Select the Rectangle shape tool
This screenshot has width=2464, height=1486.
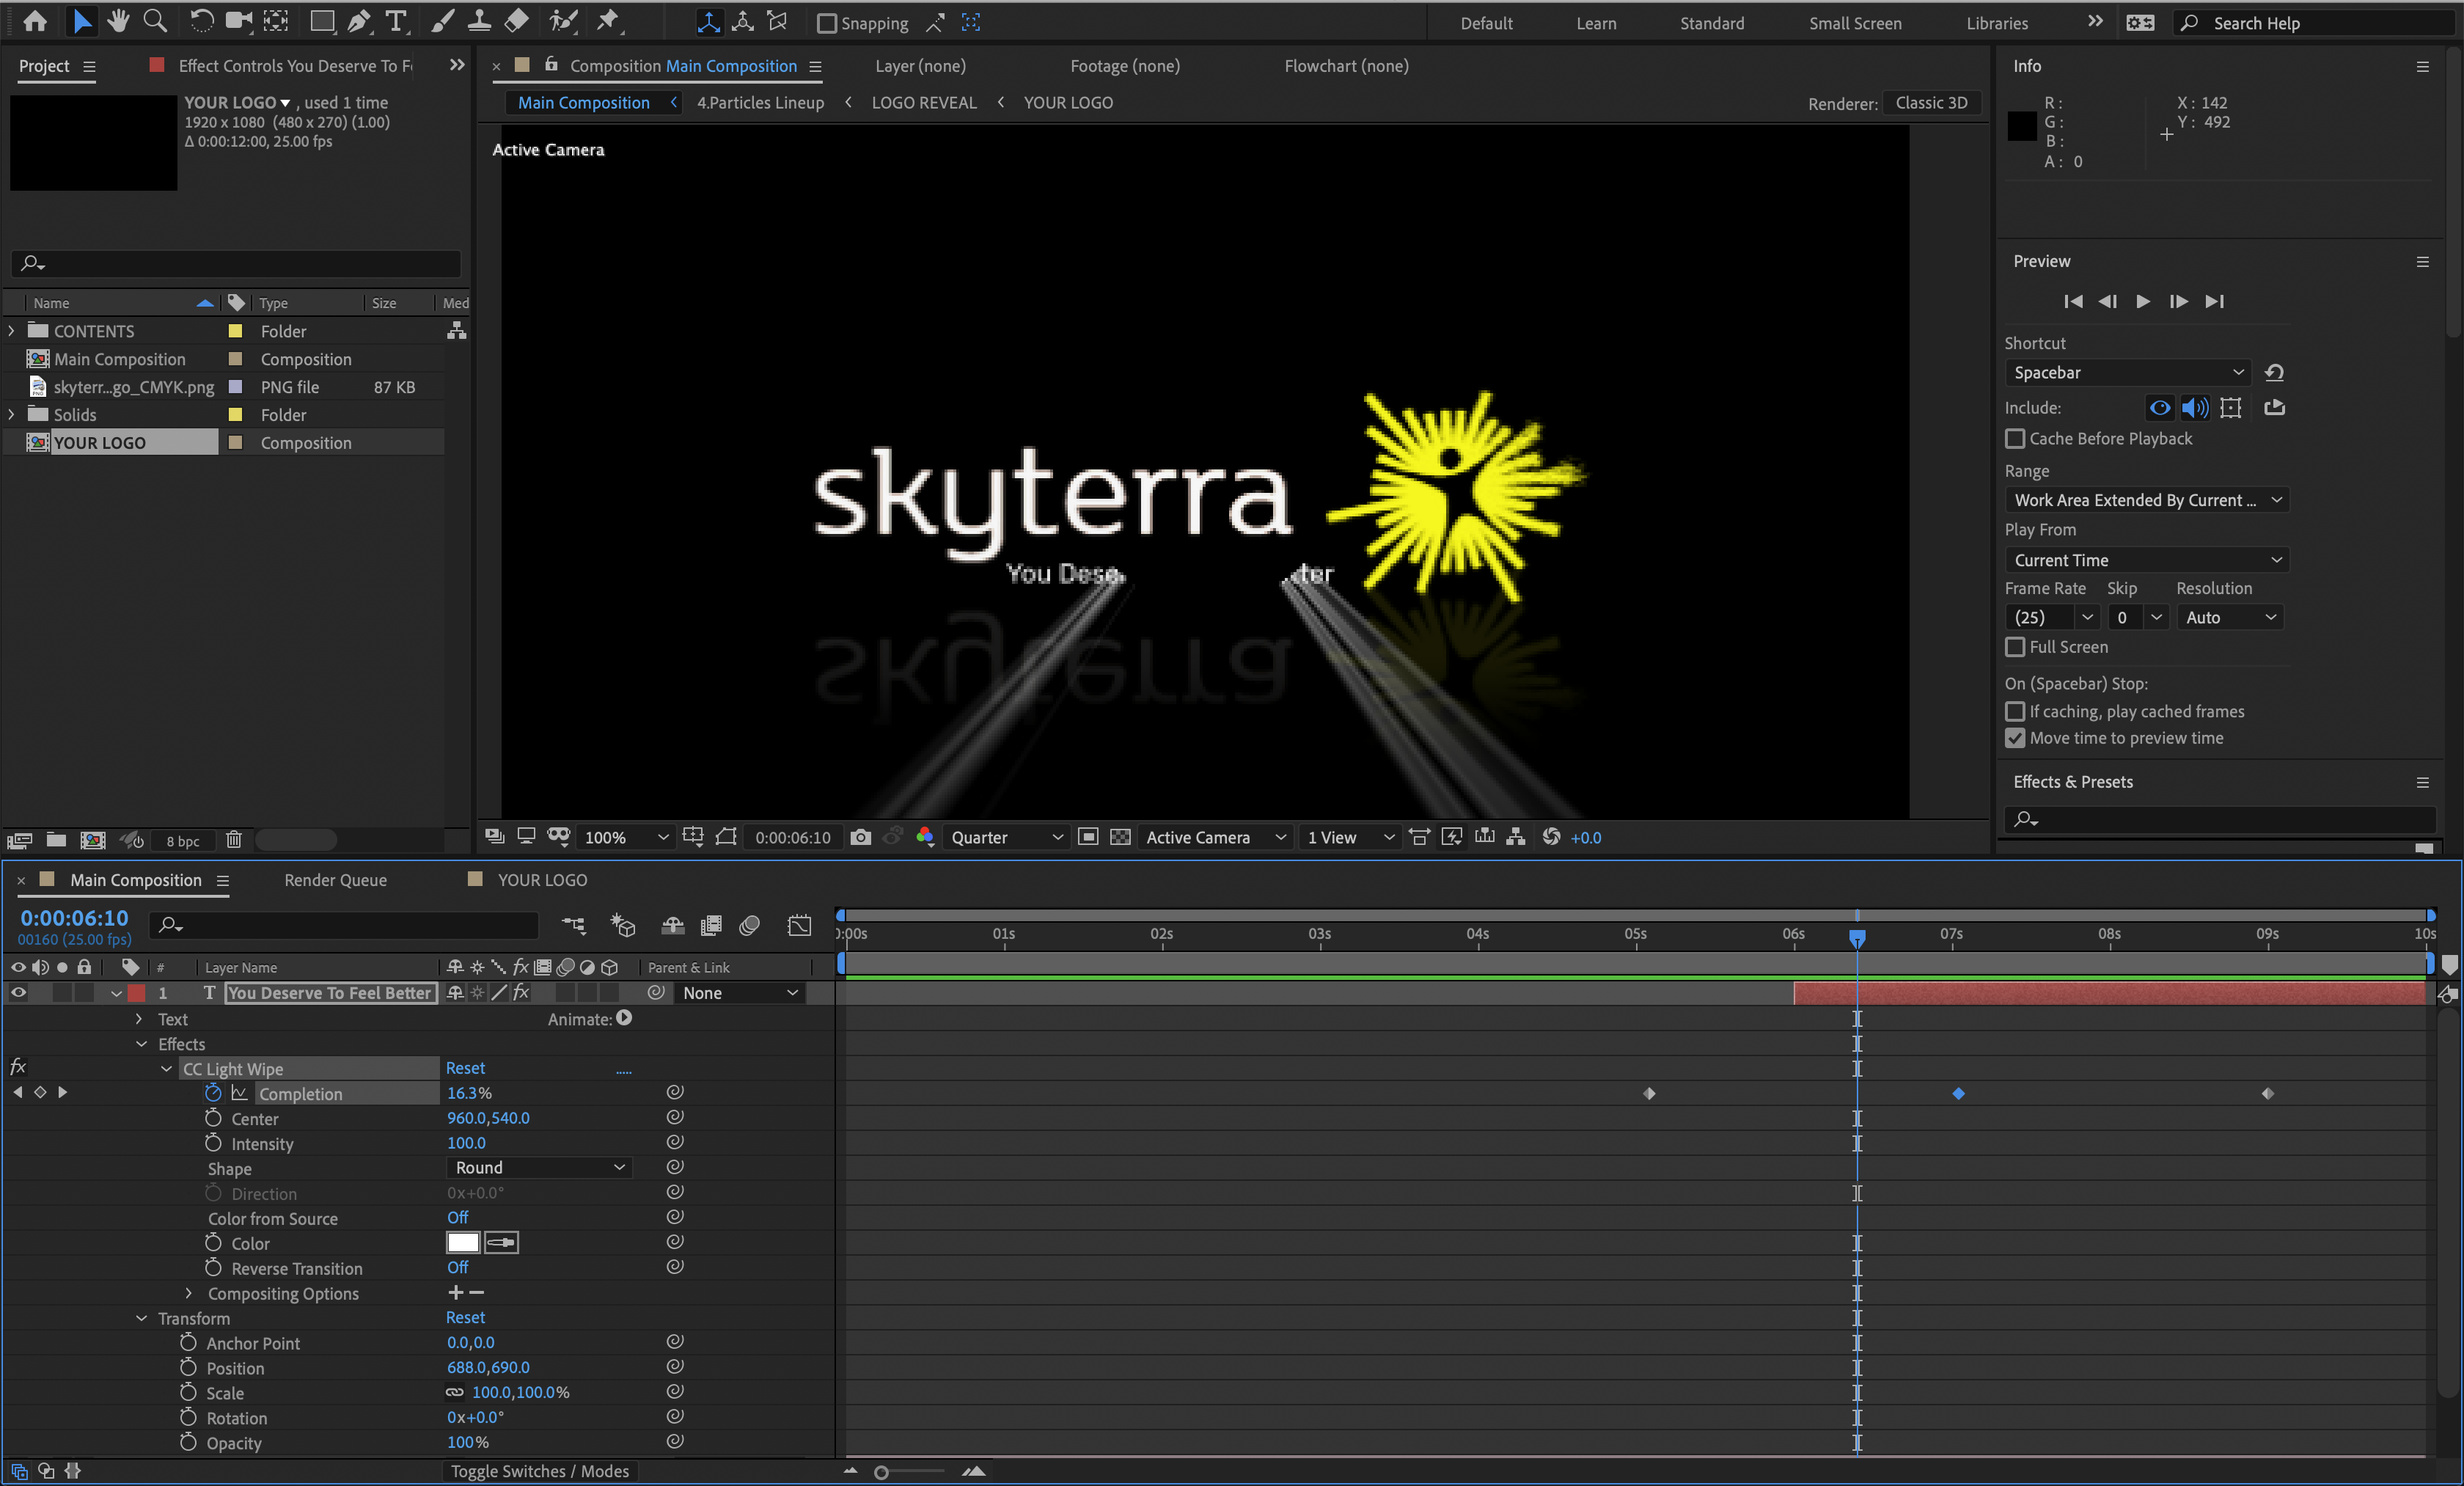click(x=322, y=21)
